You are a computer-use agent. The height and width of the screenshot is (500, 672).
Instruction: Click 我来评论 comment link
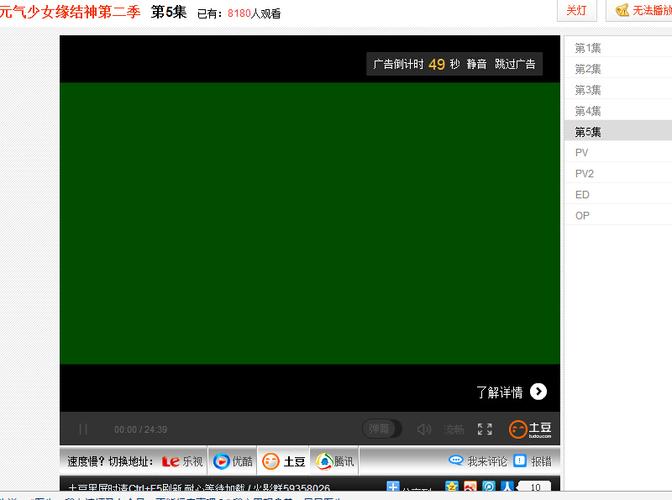point(477,461)
